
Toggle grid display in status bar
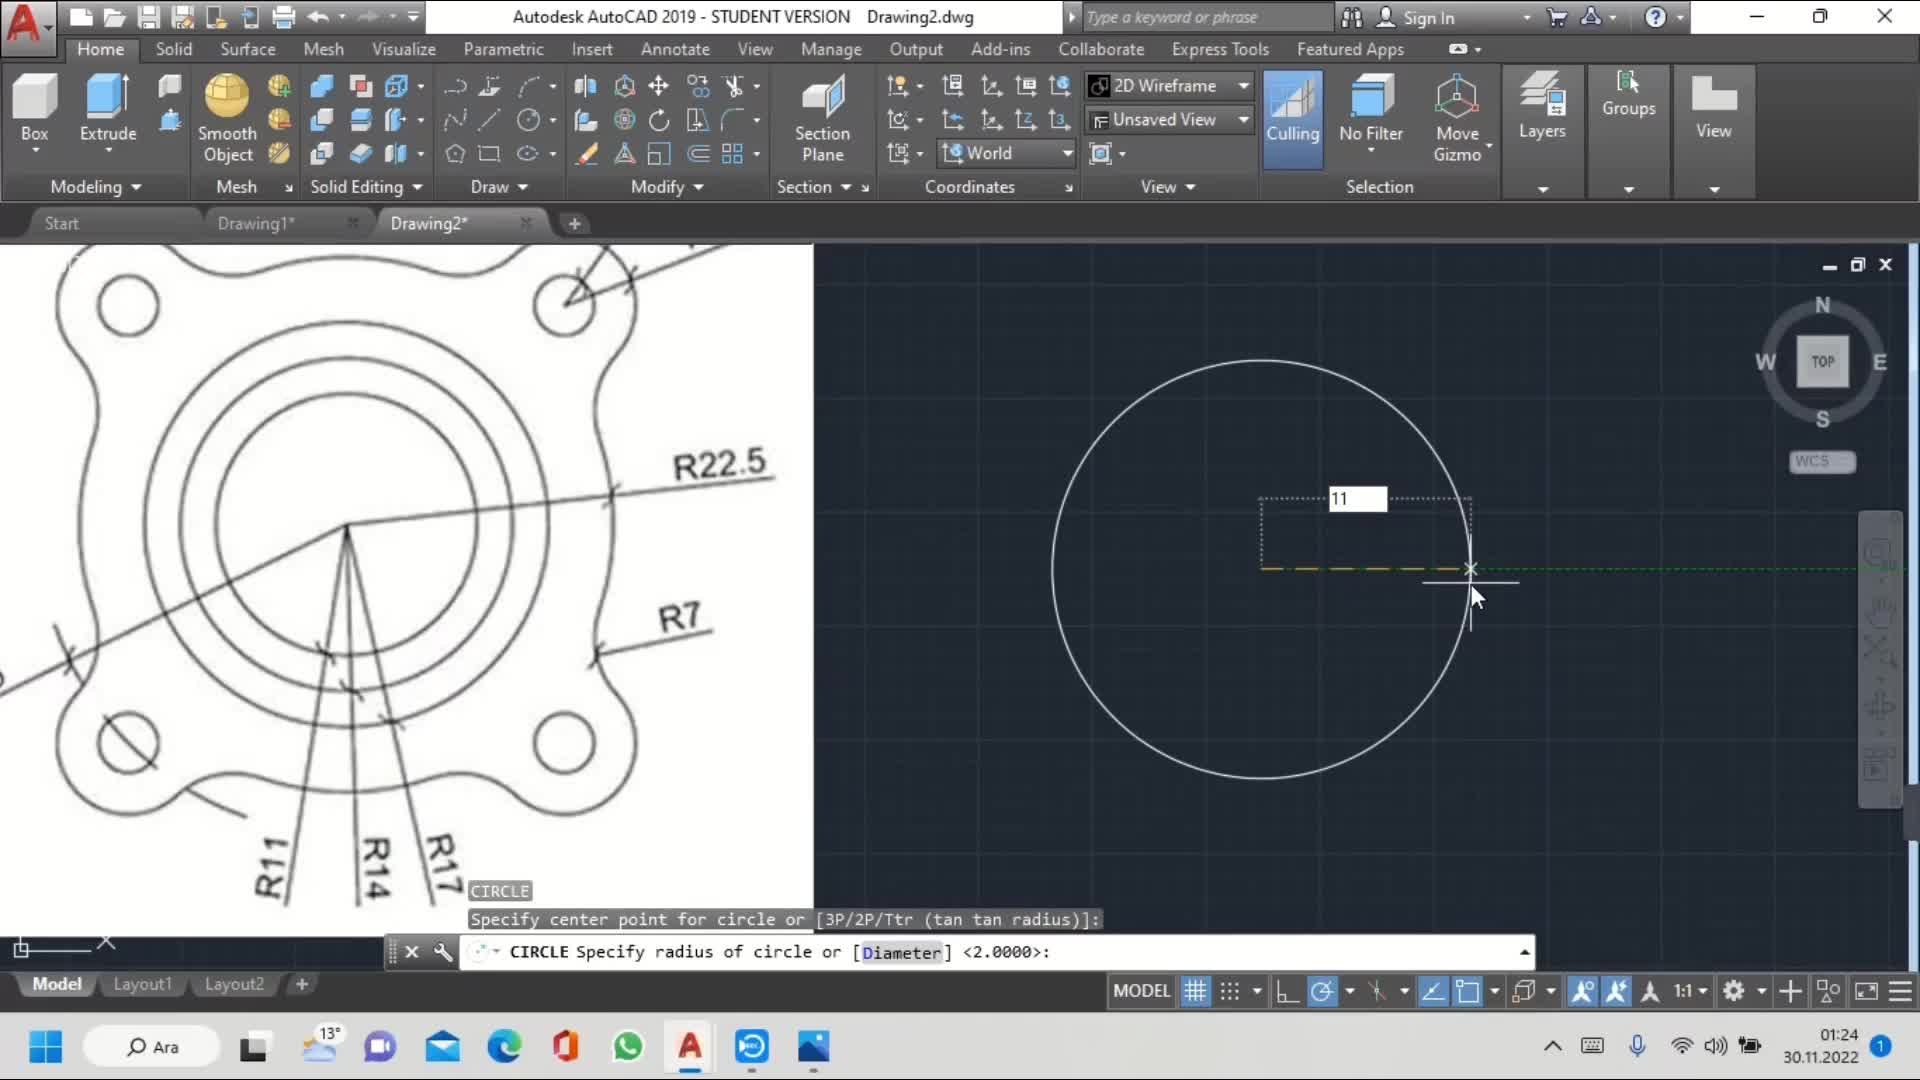click(x=1195, y=991)
